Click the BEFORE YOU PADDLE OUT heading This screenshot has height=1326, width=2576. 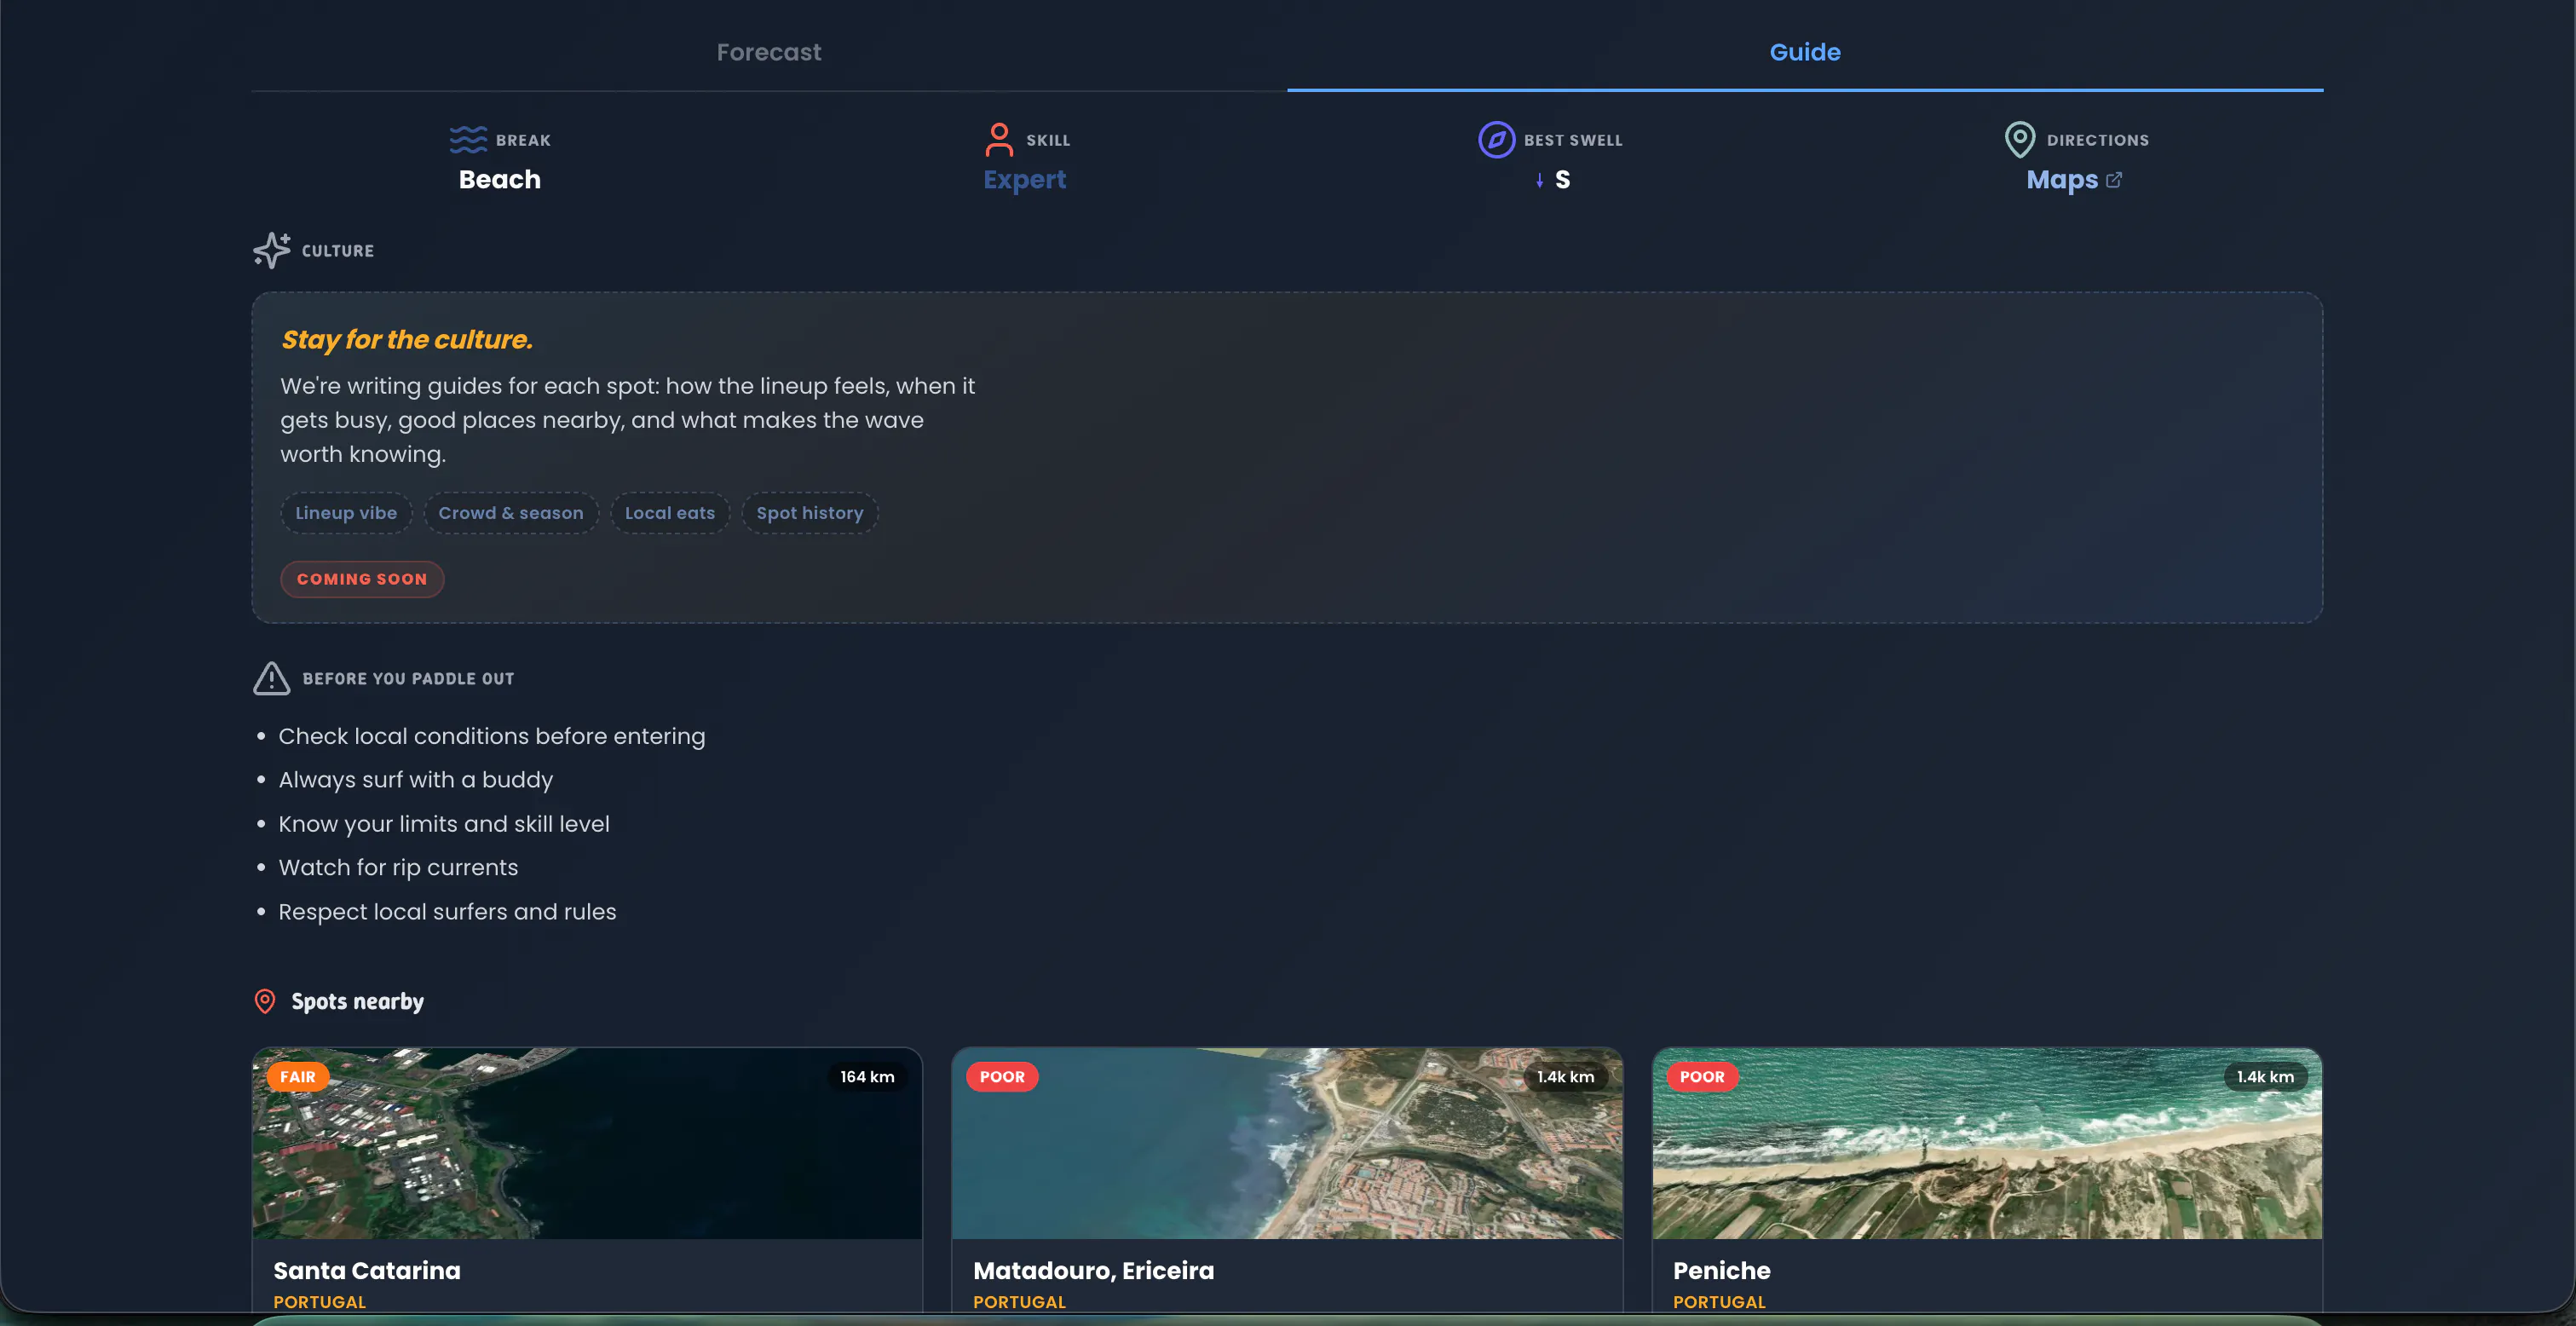[409, 679]
